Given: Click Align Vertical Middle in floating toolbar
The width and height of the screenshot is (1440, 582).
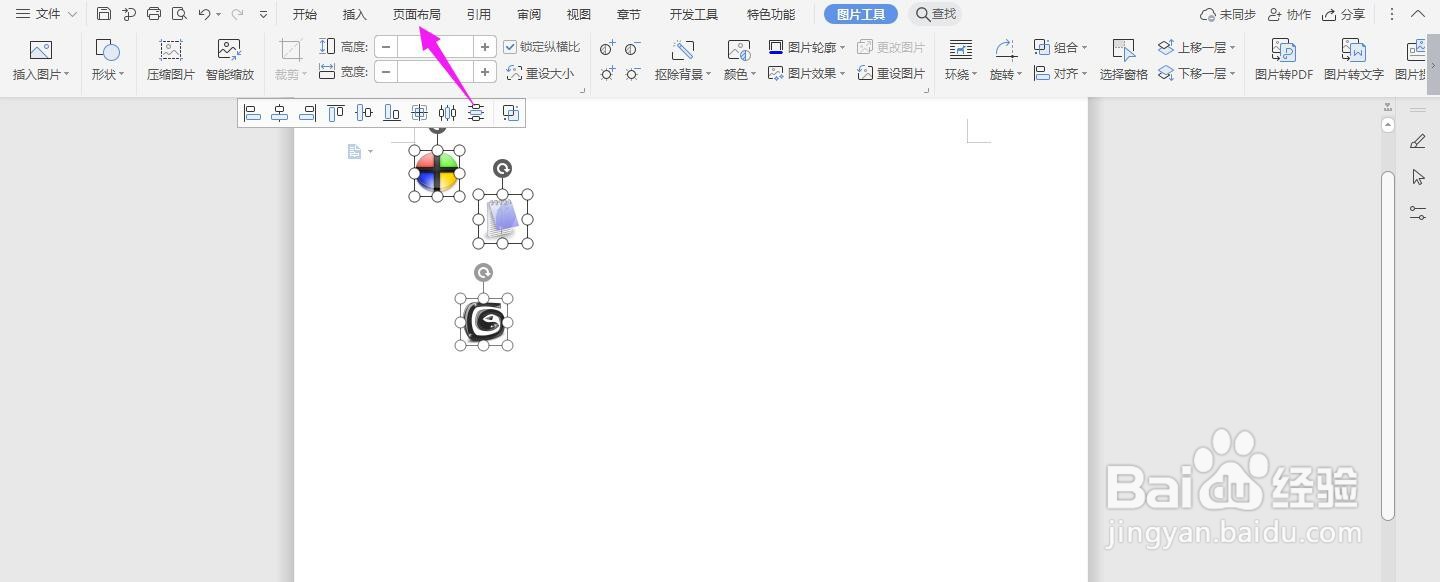Looking at the screenshot, I should click(364, 113).
